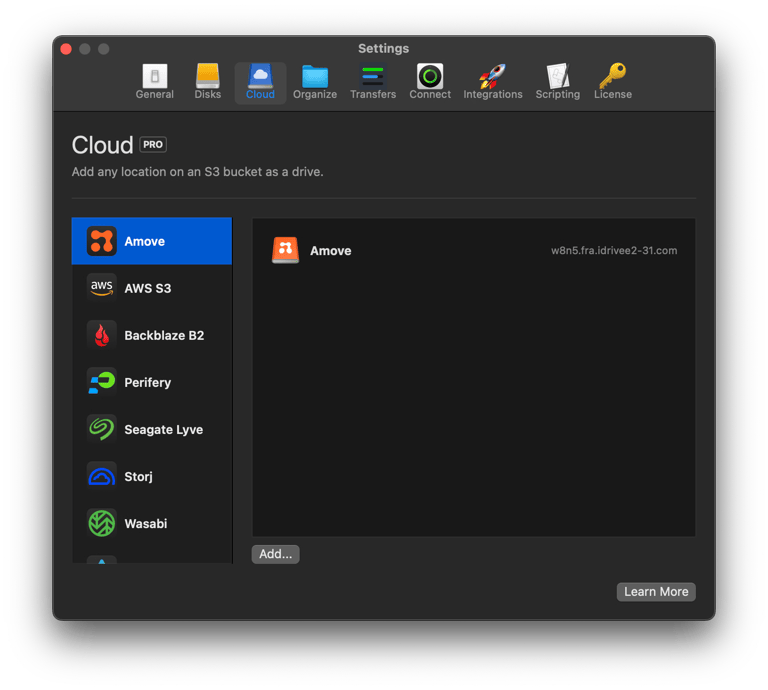Open the Organize folder icon tab
Viewport: 768px width, 690px height.
click(x=315, y=77)
